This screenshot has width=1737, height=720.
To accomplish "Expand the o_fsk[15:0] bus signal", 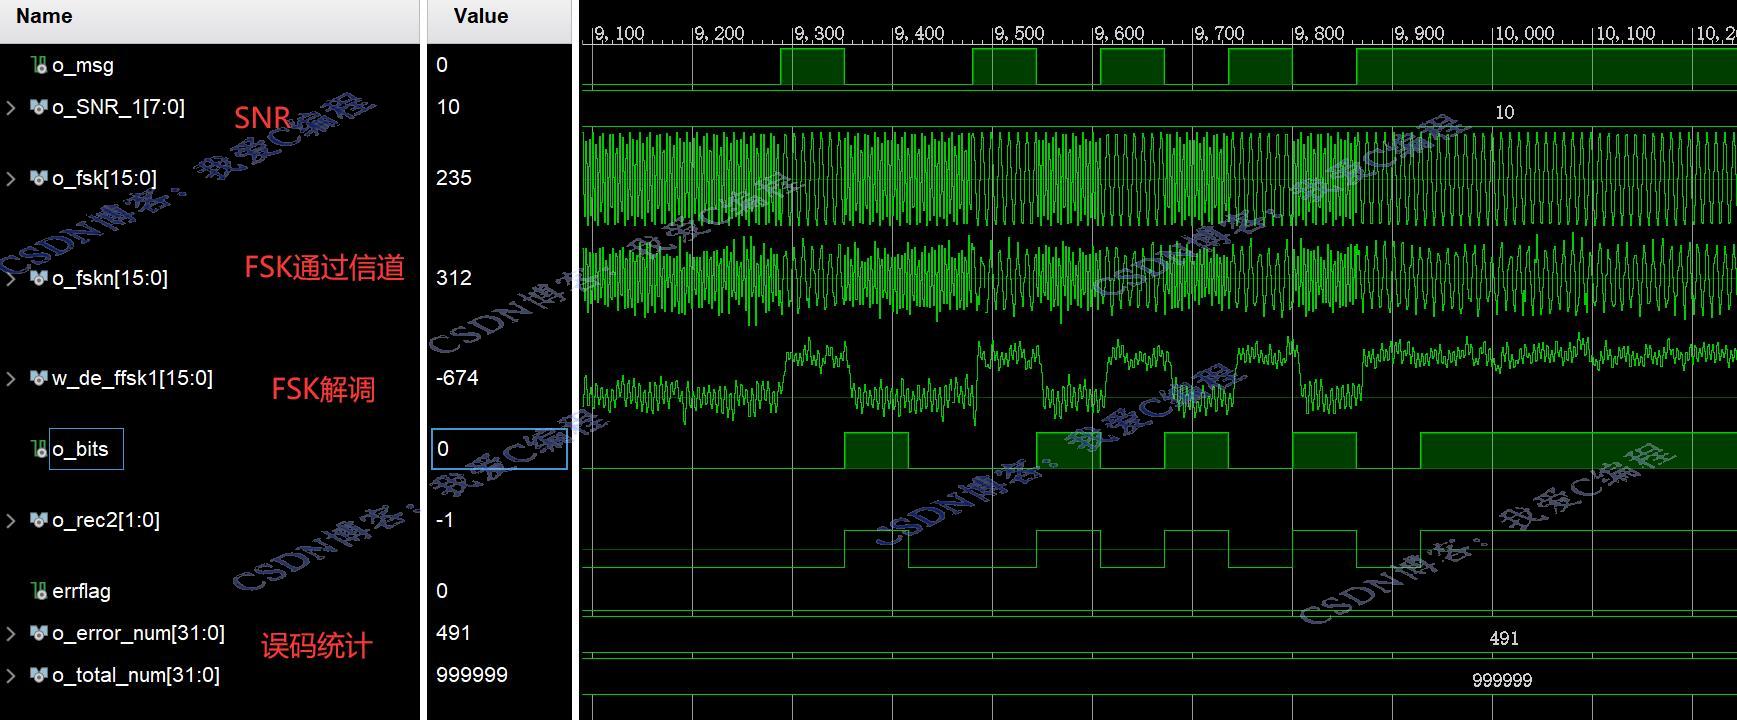I will 11,178.
